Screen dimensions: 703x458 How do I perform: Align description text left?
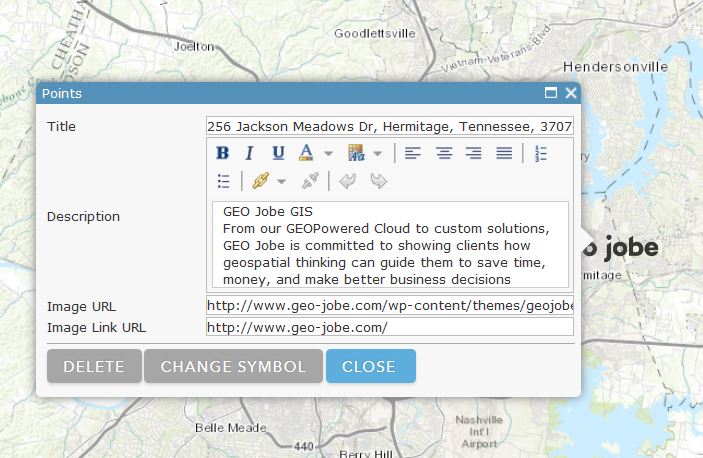pyautogui.click(x=413, y=153)
